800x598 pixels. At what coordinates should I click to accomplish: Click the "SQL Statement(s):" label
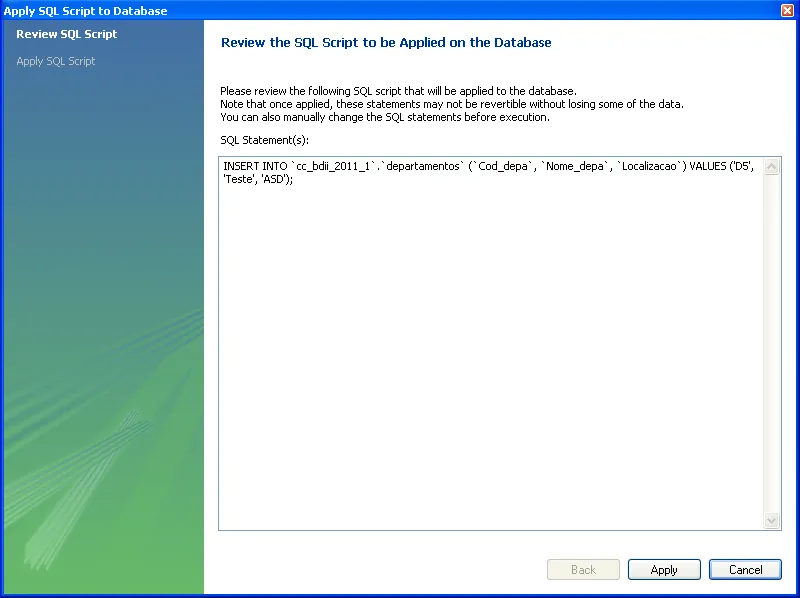click(264, 140)
